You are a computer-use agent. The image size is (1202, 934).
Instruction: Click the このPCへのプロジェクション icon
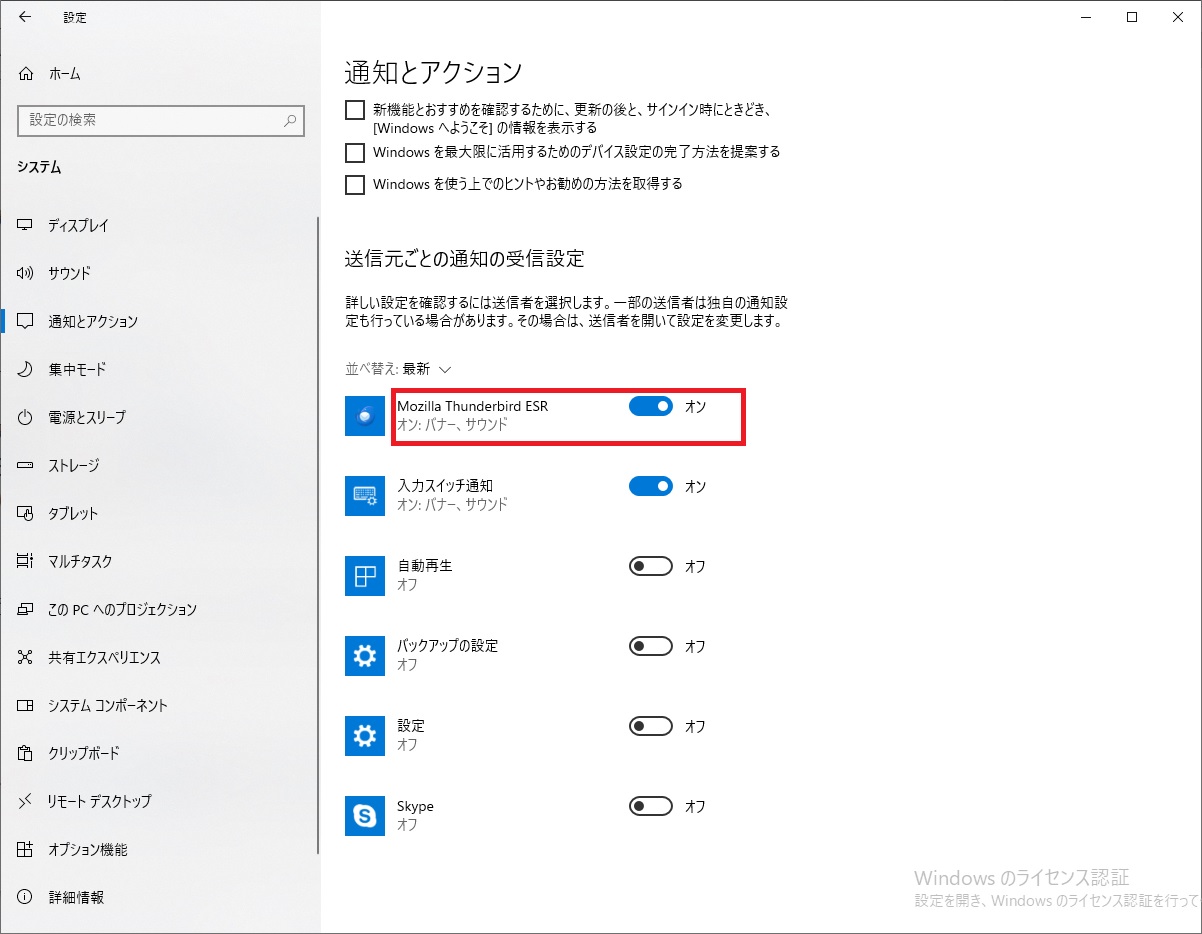point(26,609)
